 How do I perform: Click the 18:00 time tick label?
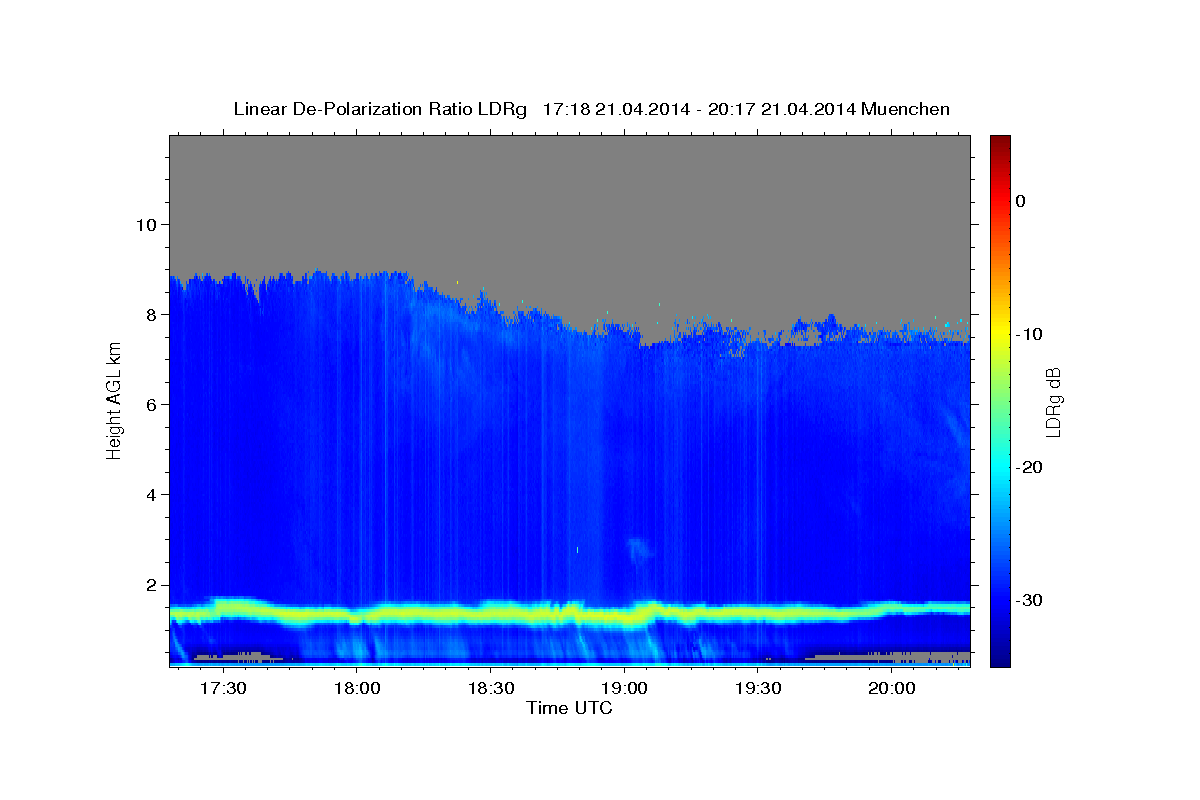[x=356, y=689]
